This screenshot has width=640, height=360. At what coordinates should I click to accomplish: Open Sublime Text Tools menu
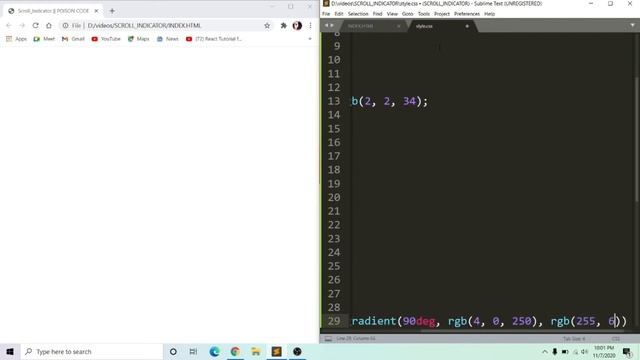[424, 14]
